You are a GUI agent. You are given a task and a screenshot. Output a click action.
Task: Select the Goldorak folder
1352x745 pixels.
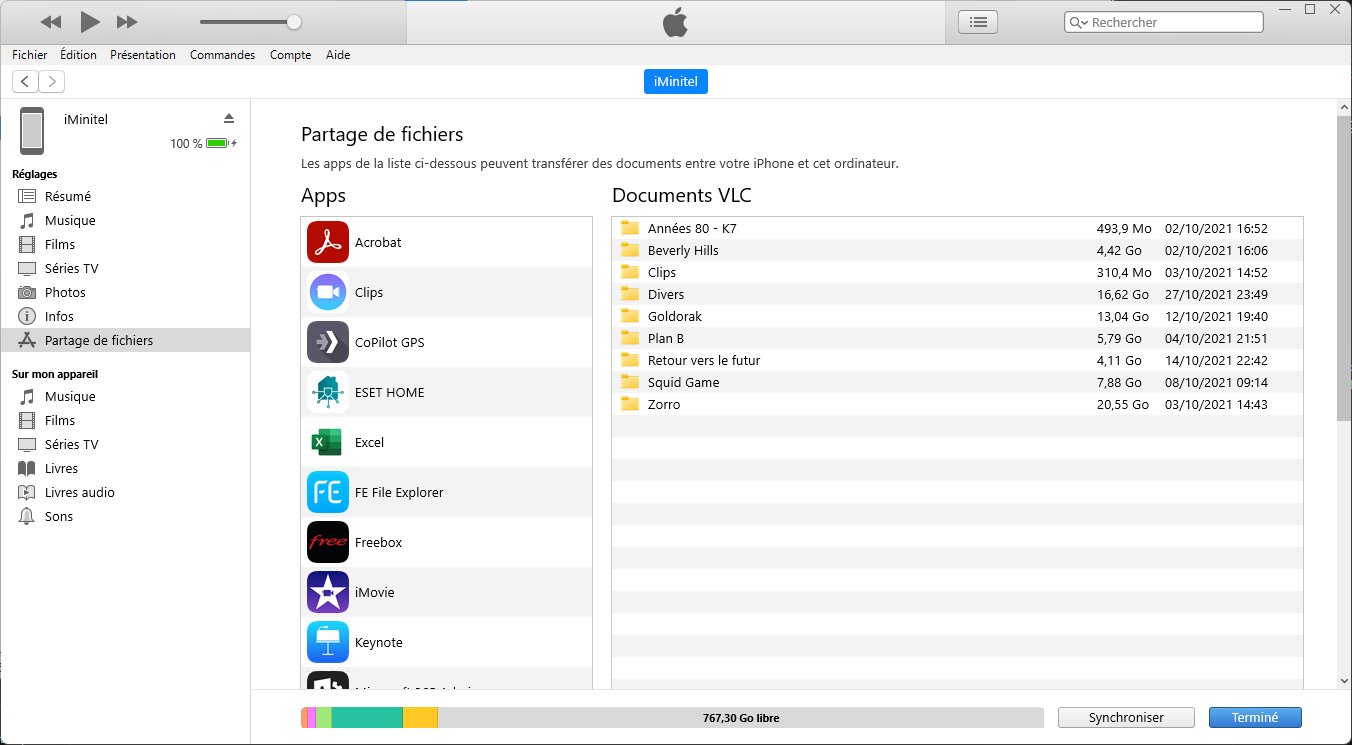tap(957, 316)
